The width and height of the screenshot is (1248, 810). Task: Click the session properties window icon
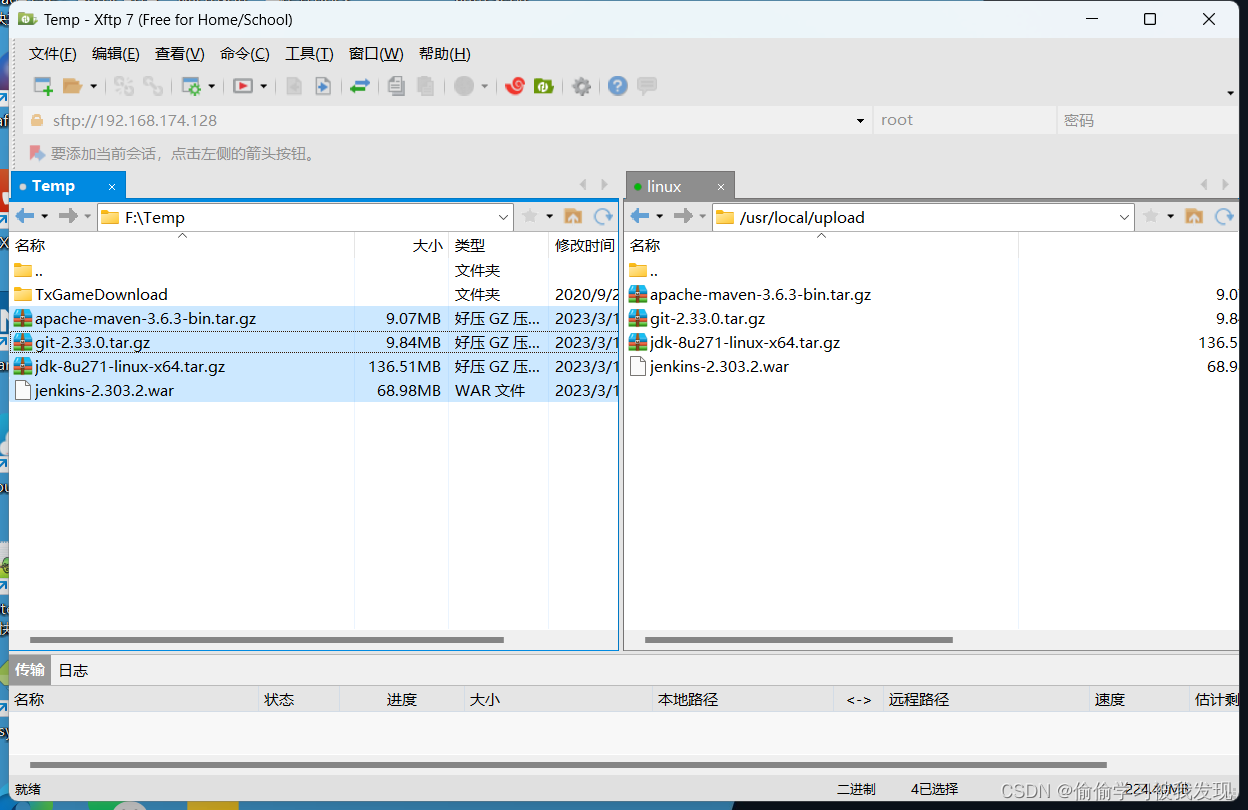click(x=190, y=86)
